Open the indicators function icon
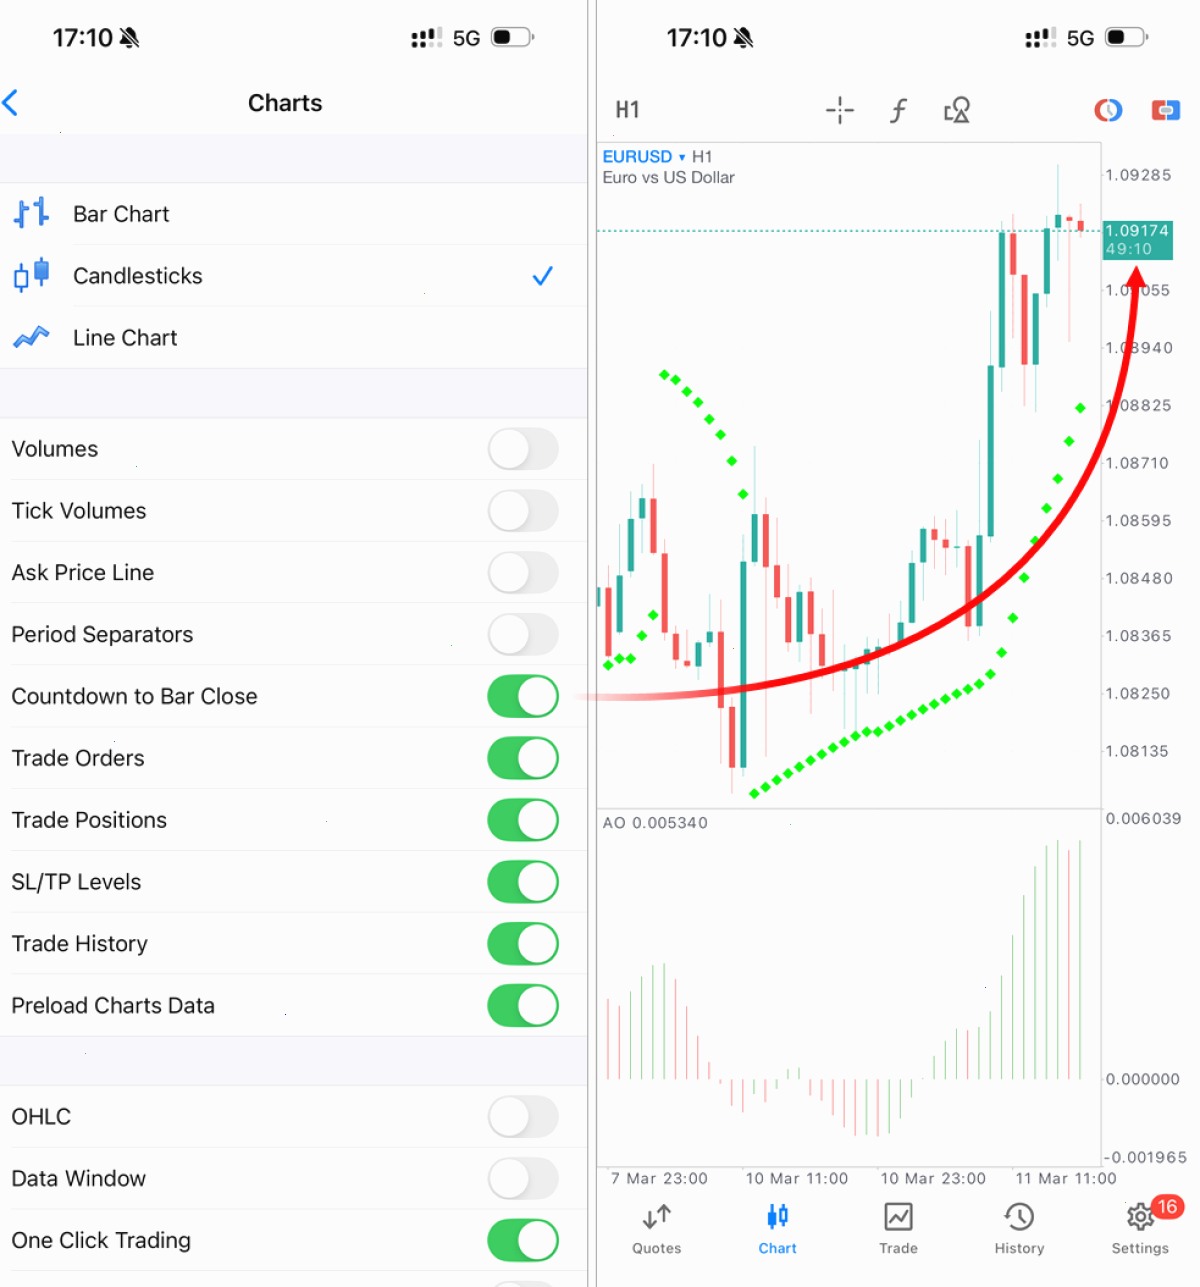The height and width of the screenshot is (1287, 1200). pos(898,110)
